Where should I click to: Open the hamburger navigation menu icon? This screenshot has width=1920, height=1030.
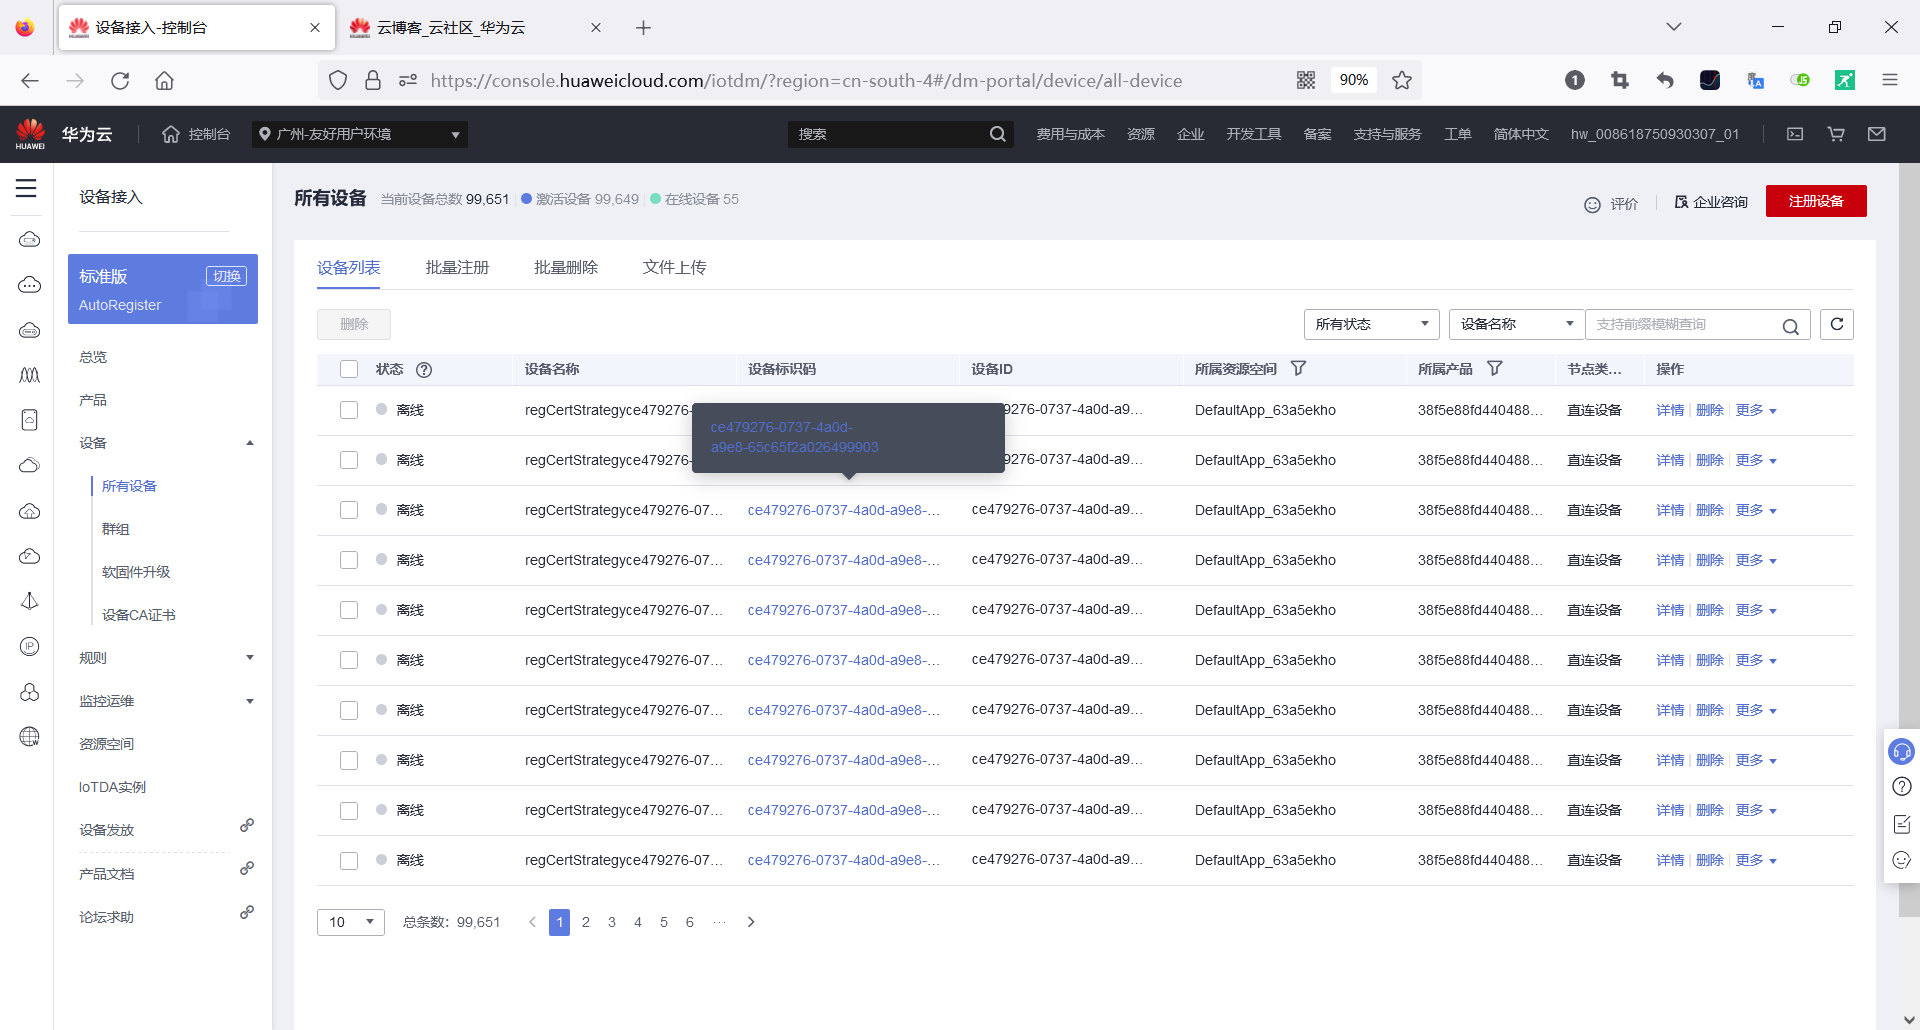[26, 189]
